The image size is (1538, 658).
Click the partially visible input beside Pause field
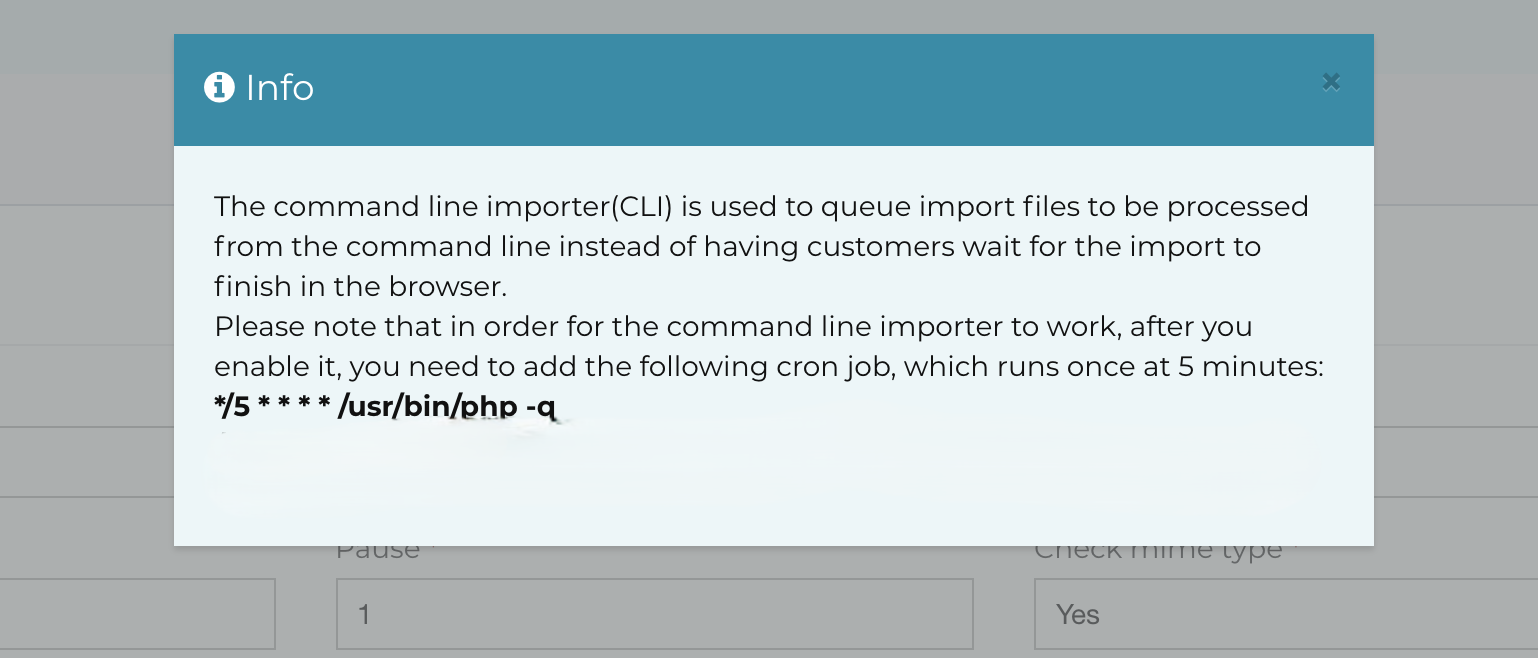click(137, 613)
